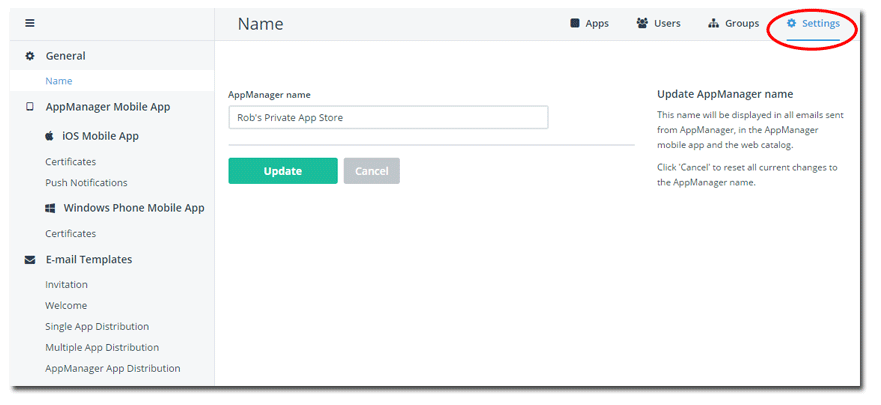Open Multiple App Distribution template

[102, 348]
